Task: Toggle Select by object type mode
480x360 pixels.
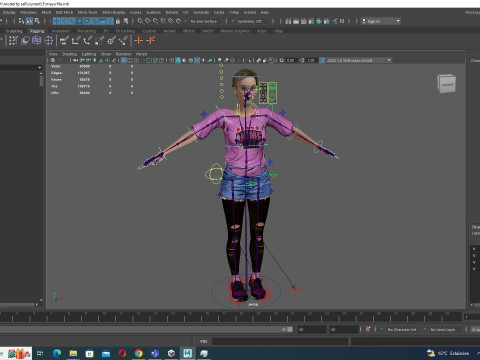Action: (29, 21)
